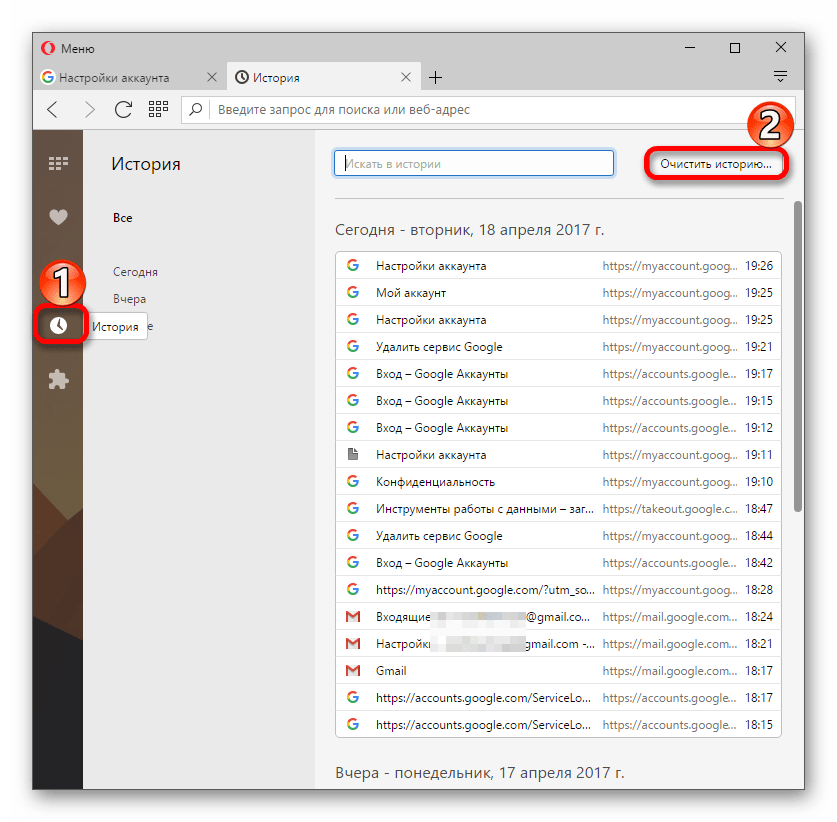Select the Все history filter
Image resolution: width=837 pixels, height=822 pixels.
pyautogui.click(x=122, y=218)
